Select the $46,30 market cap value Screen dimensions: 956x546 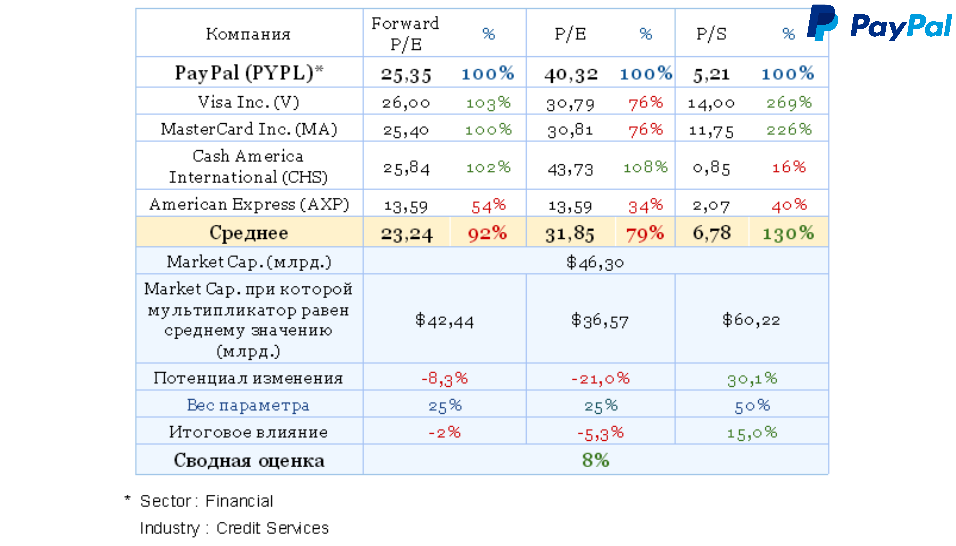tap(595, 262)
